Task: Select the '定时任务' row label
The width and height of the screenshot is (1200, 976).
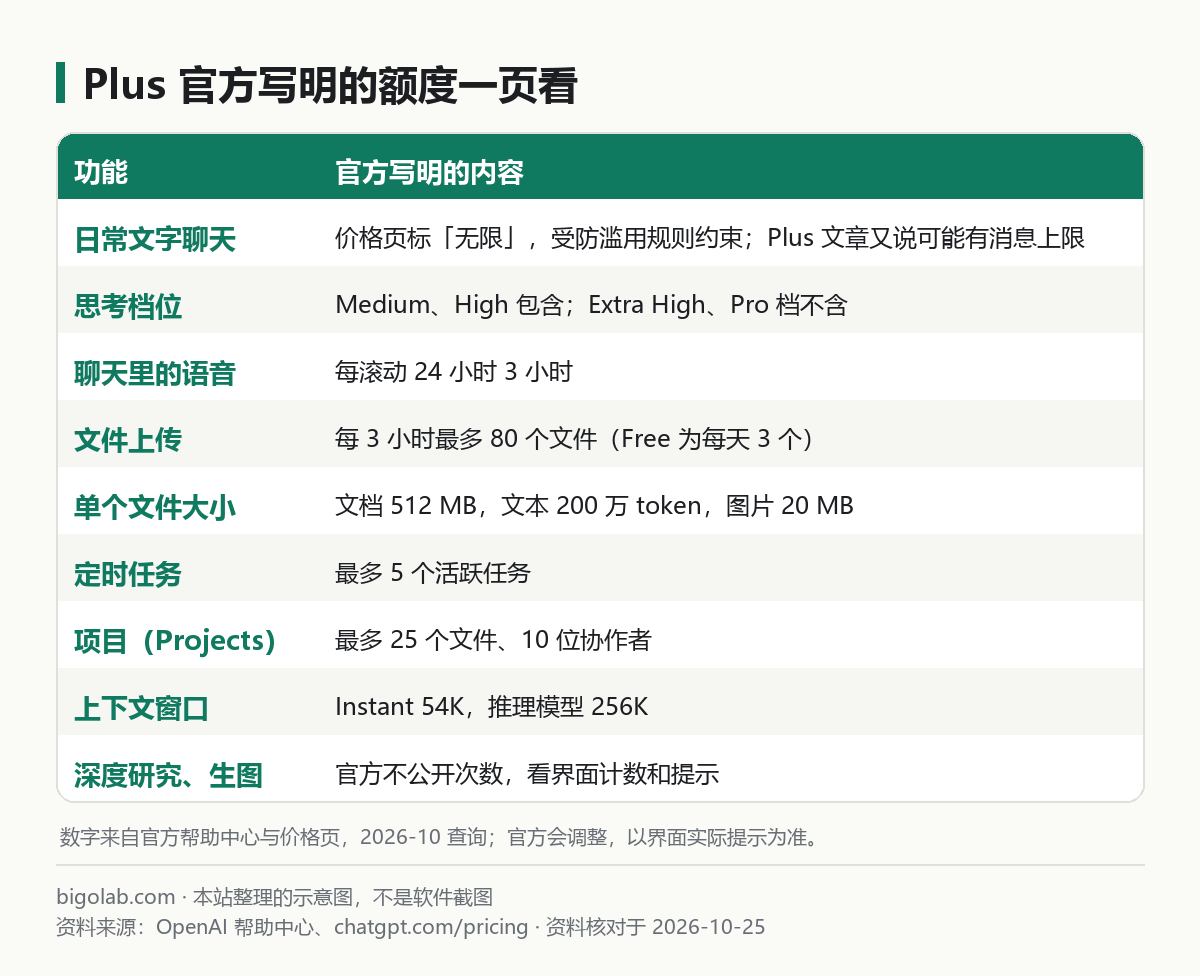Action: [128, 574]
